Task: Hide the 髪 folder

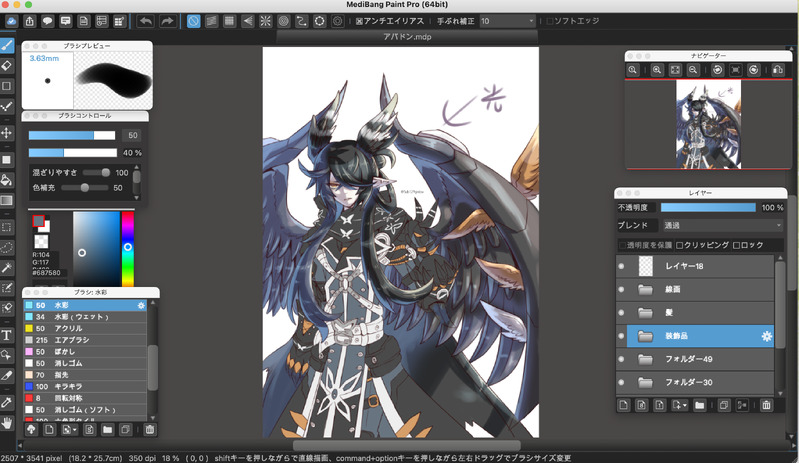Action: [621, 313]
